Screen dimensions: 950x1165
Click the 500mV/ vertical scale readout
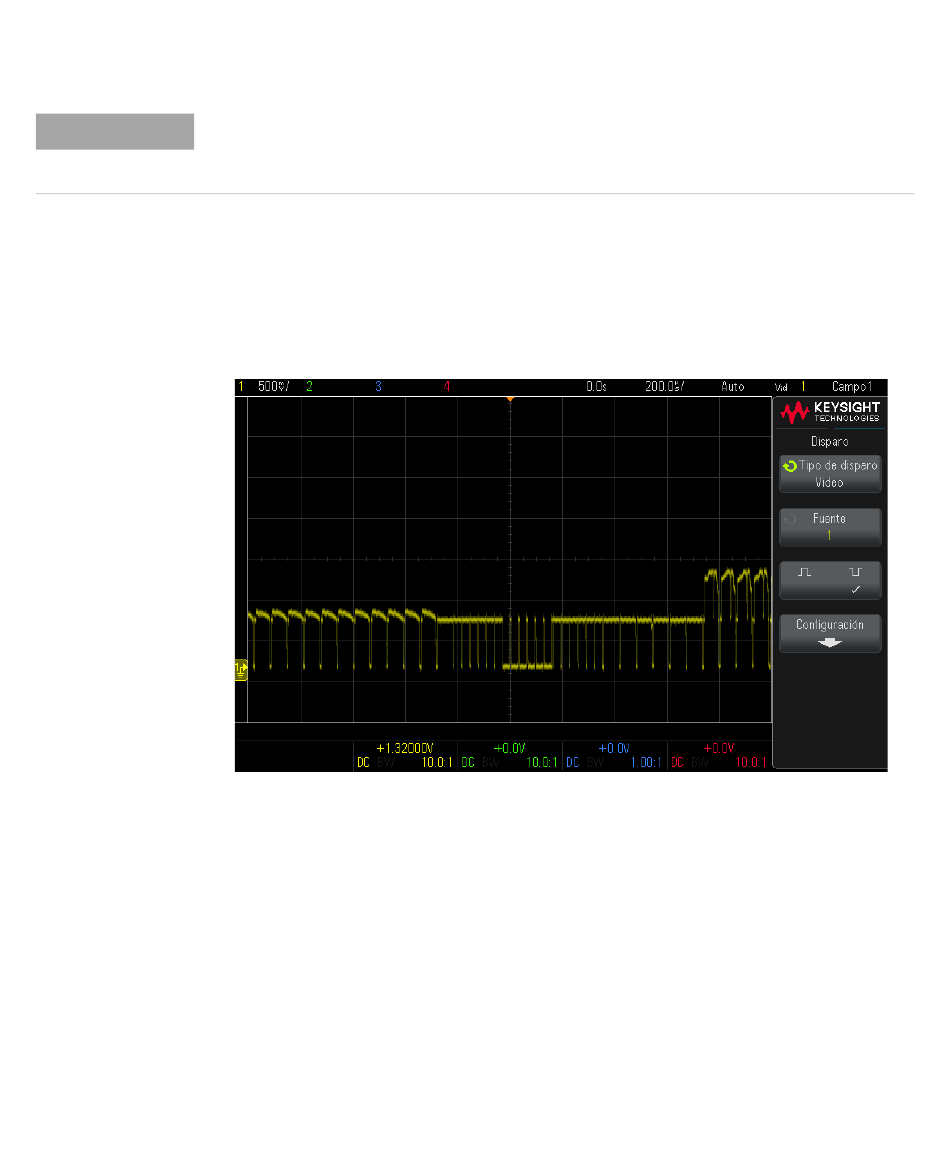coord(273,386)
